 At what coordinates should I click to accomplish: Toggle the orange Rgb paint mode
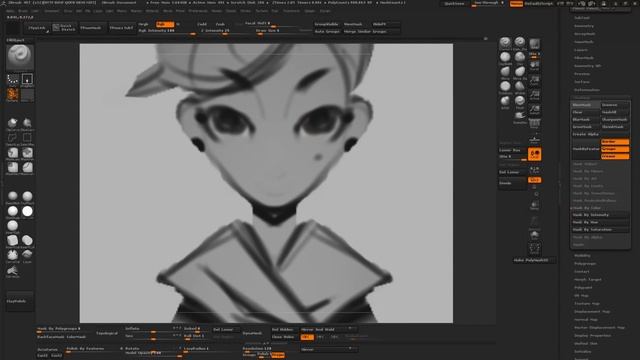tap(165, 24)
